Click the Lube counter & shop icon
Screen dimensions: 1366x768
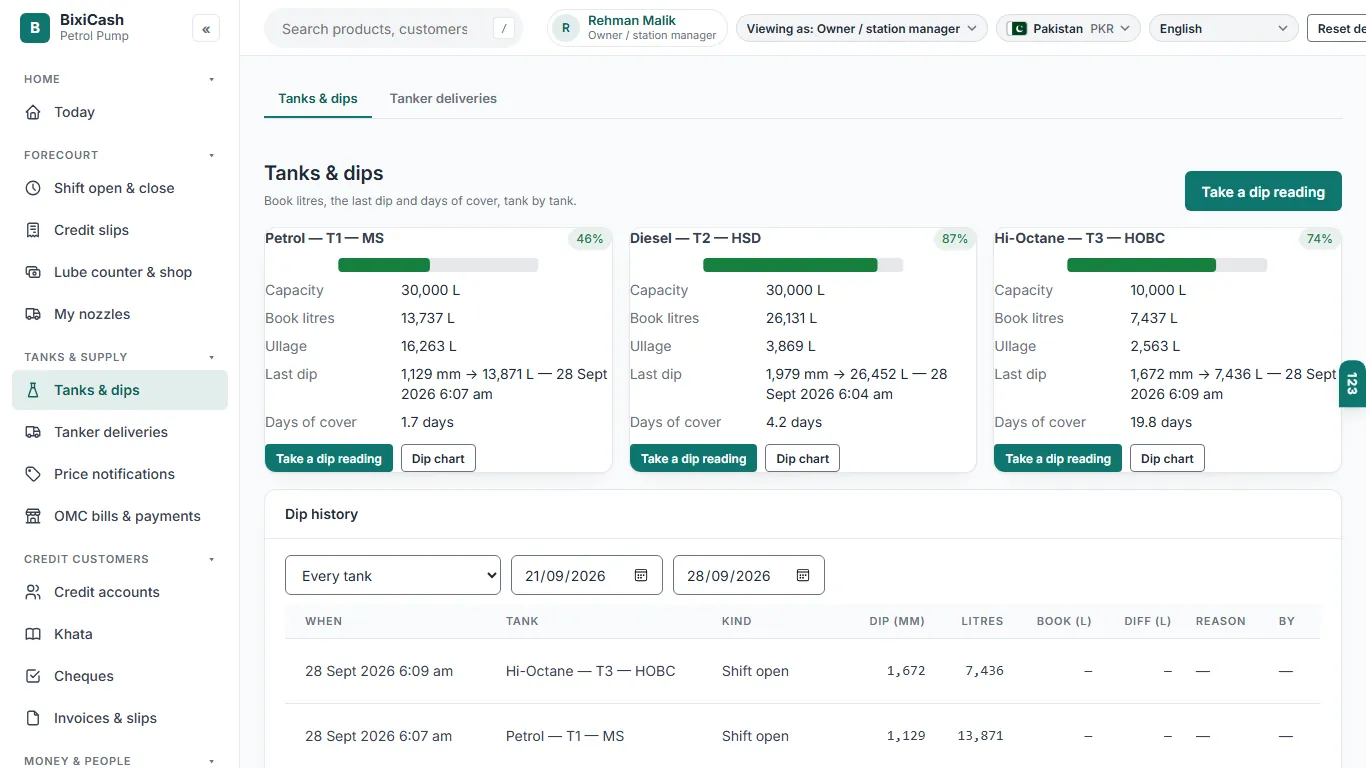pyautogui.click(x=33, y=272)
